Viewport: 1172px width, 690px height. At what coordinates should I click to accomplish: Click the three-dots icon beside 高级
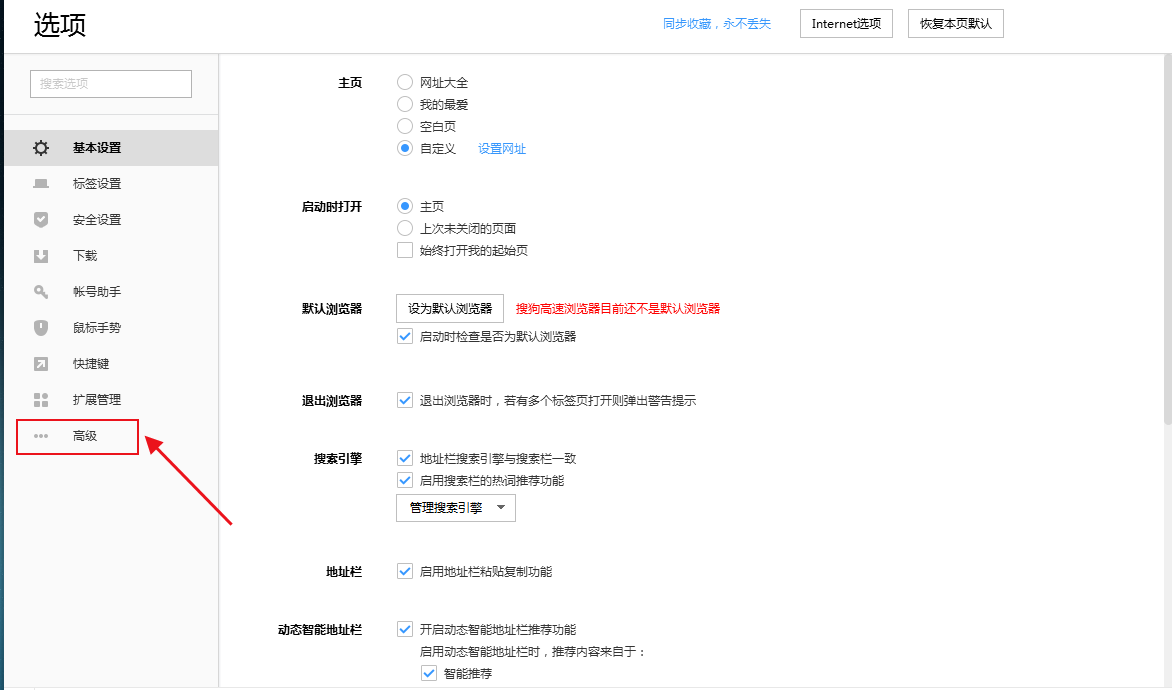click(x=41, y=436)
